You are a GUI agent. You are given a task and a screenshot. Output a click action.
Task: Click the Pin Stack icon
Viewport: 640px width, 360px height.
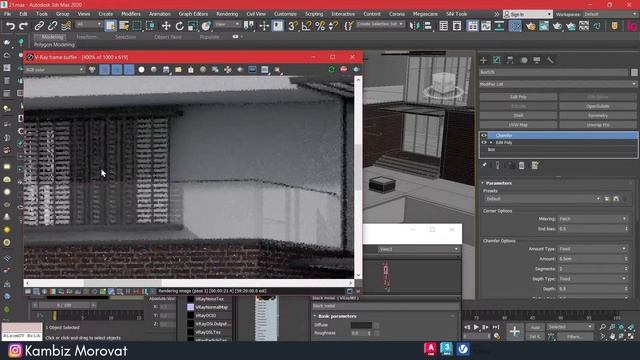click(x=484, y=165)
